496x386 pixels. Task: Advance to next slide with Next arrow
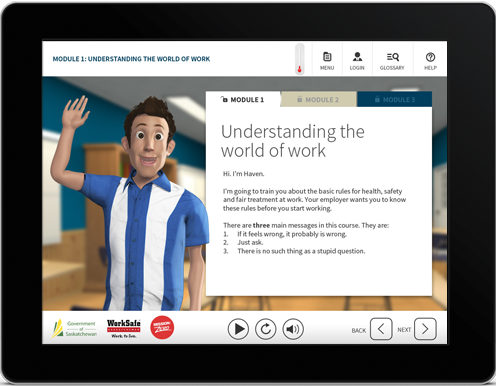(x=425, y=329)
